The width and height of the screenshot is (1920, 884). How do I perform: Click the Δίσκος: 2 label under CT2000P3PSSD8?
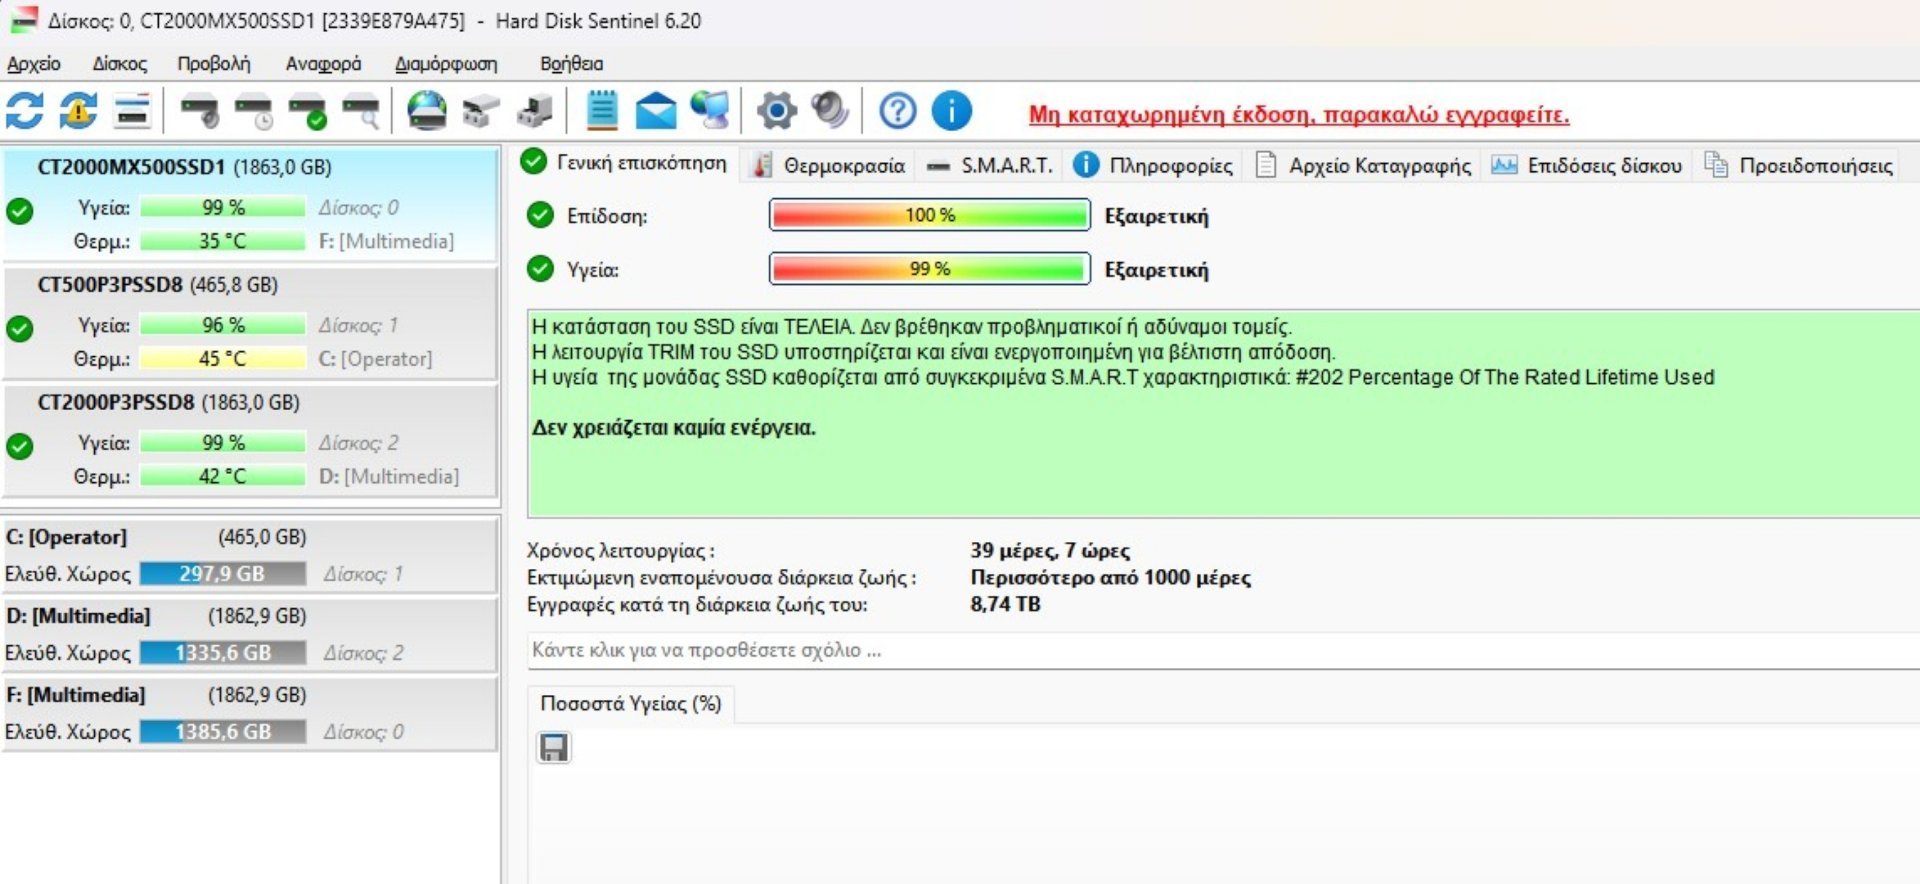(x=358, y=443)
